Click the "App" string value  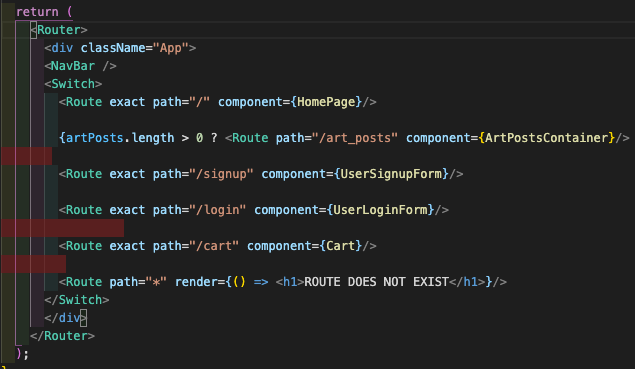click(x=171, y=48)
